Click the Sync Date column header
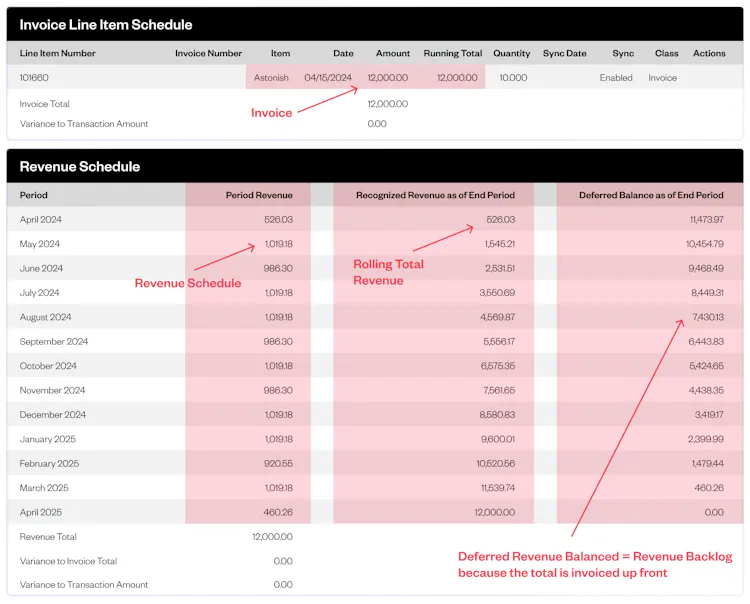Viewport: 750px width, 604px height. coord(564,54)
